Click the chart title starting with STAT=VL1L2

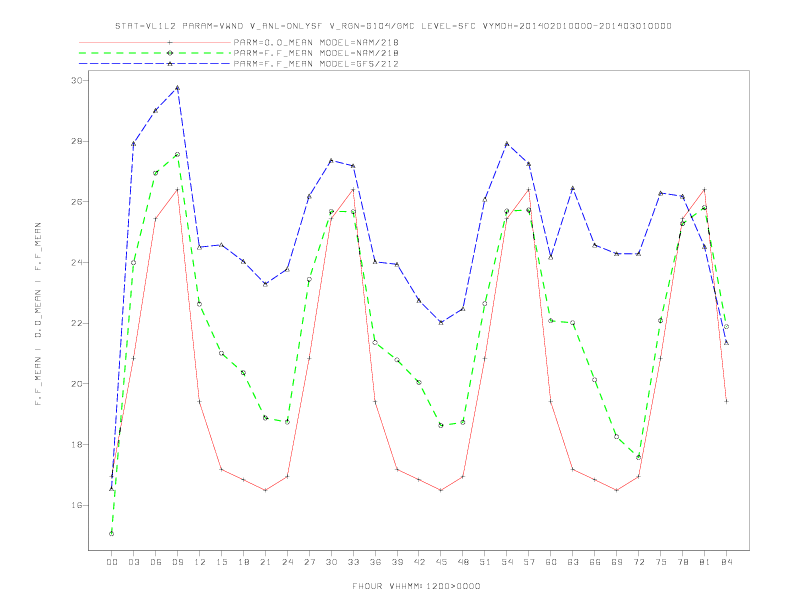(x=393, y=26)
